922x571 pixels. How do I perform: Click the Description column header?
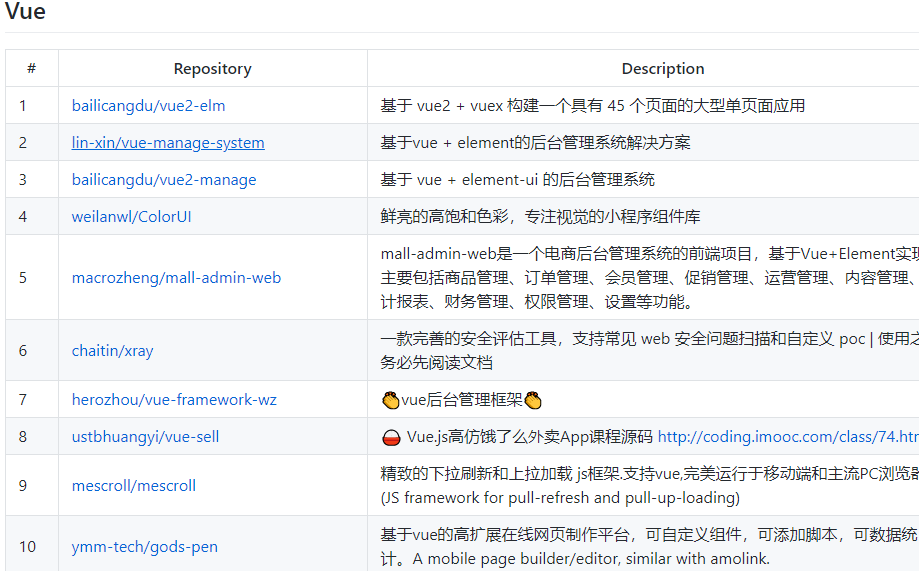click(x=663, y=69)
